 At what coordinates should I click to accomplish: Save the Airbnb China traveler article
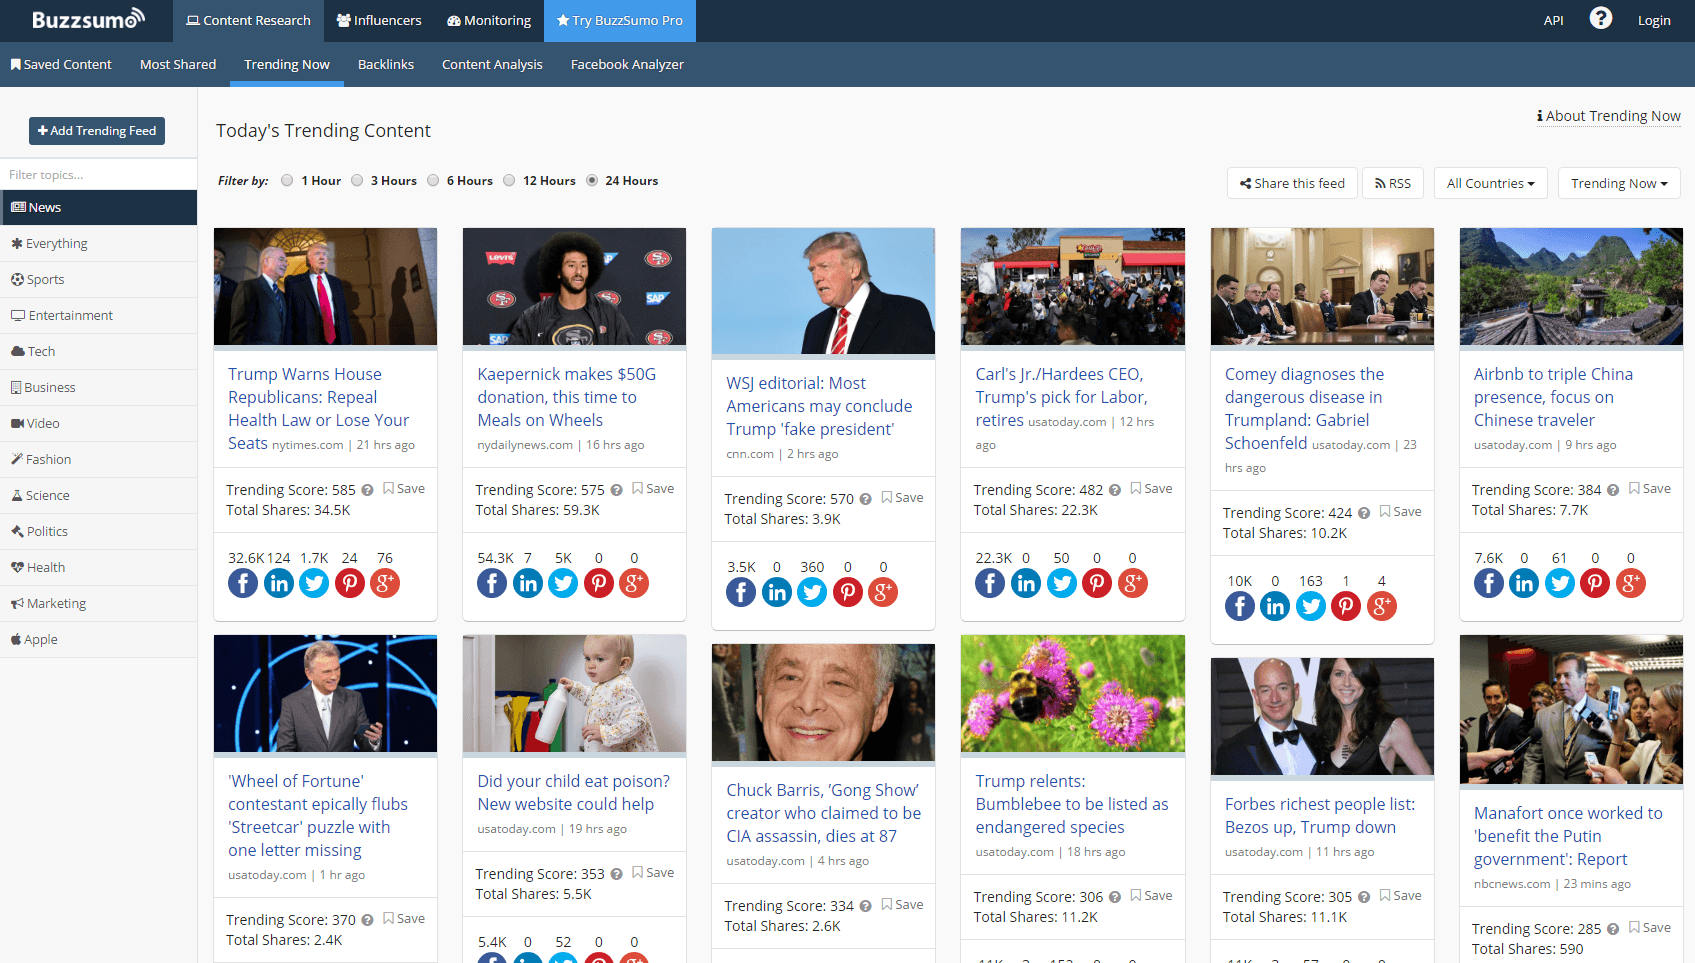[1650, 488]
